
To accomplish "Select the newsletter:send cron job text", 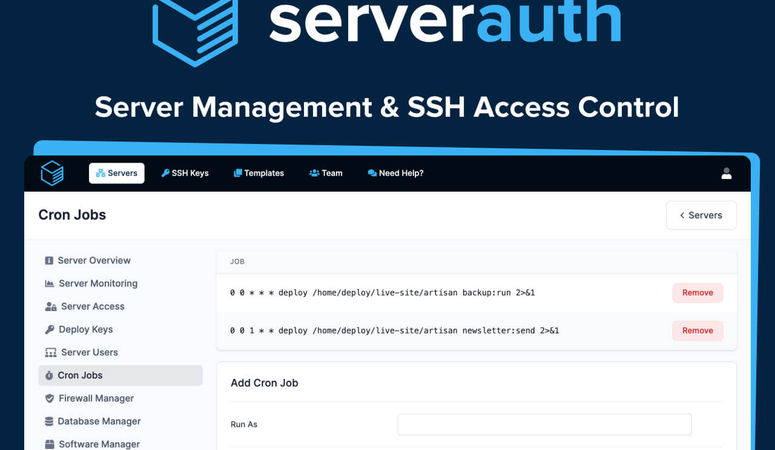I will pyautogui.click(x=394, y=331).
